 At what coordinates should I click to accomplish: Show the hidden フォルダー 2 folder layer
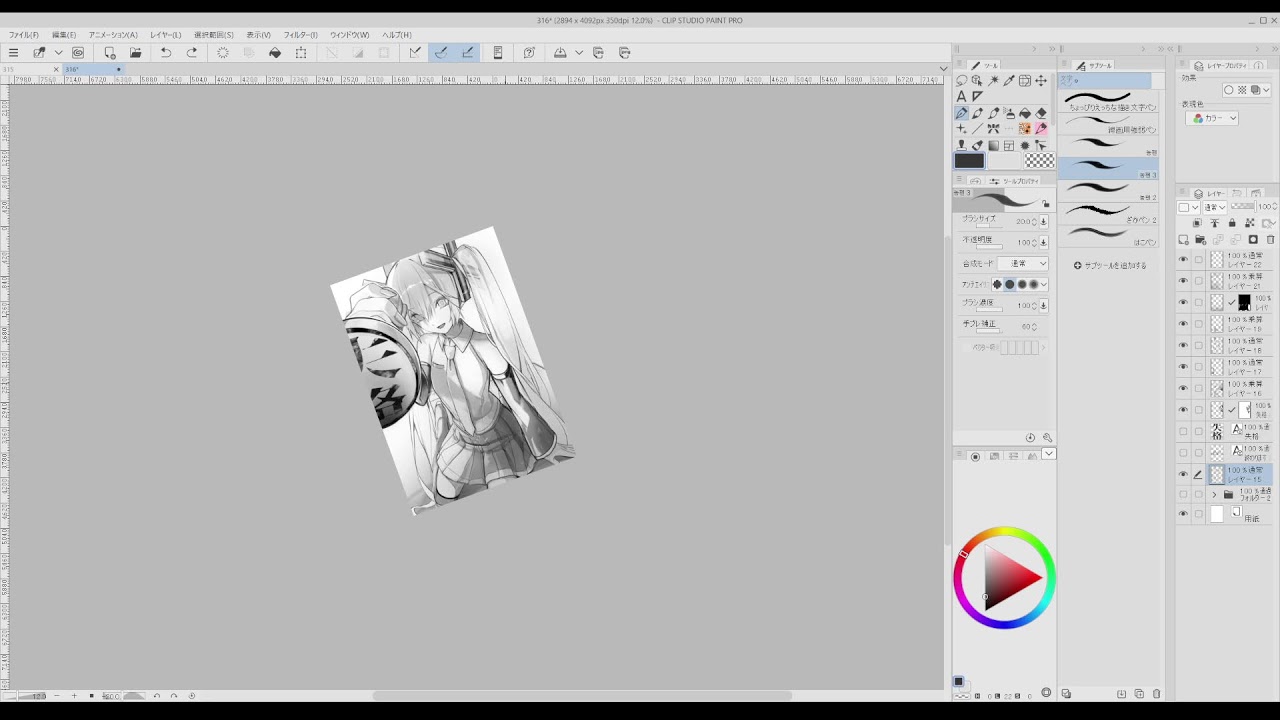(x=1183, y=495)
